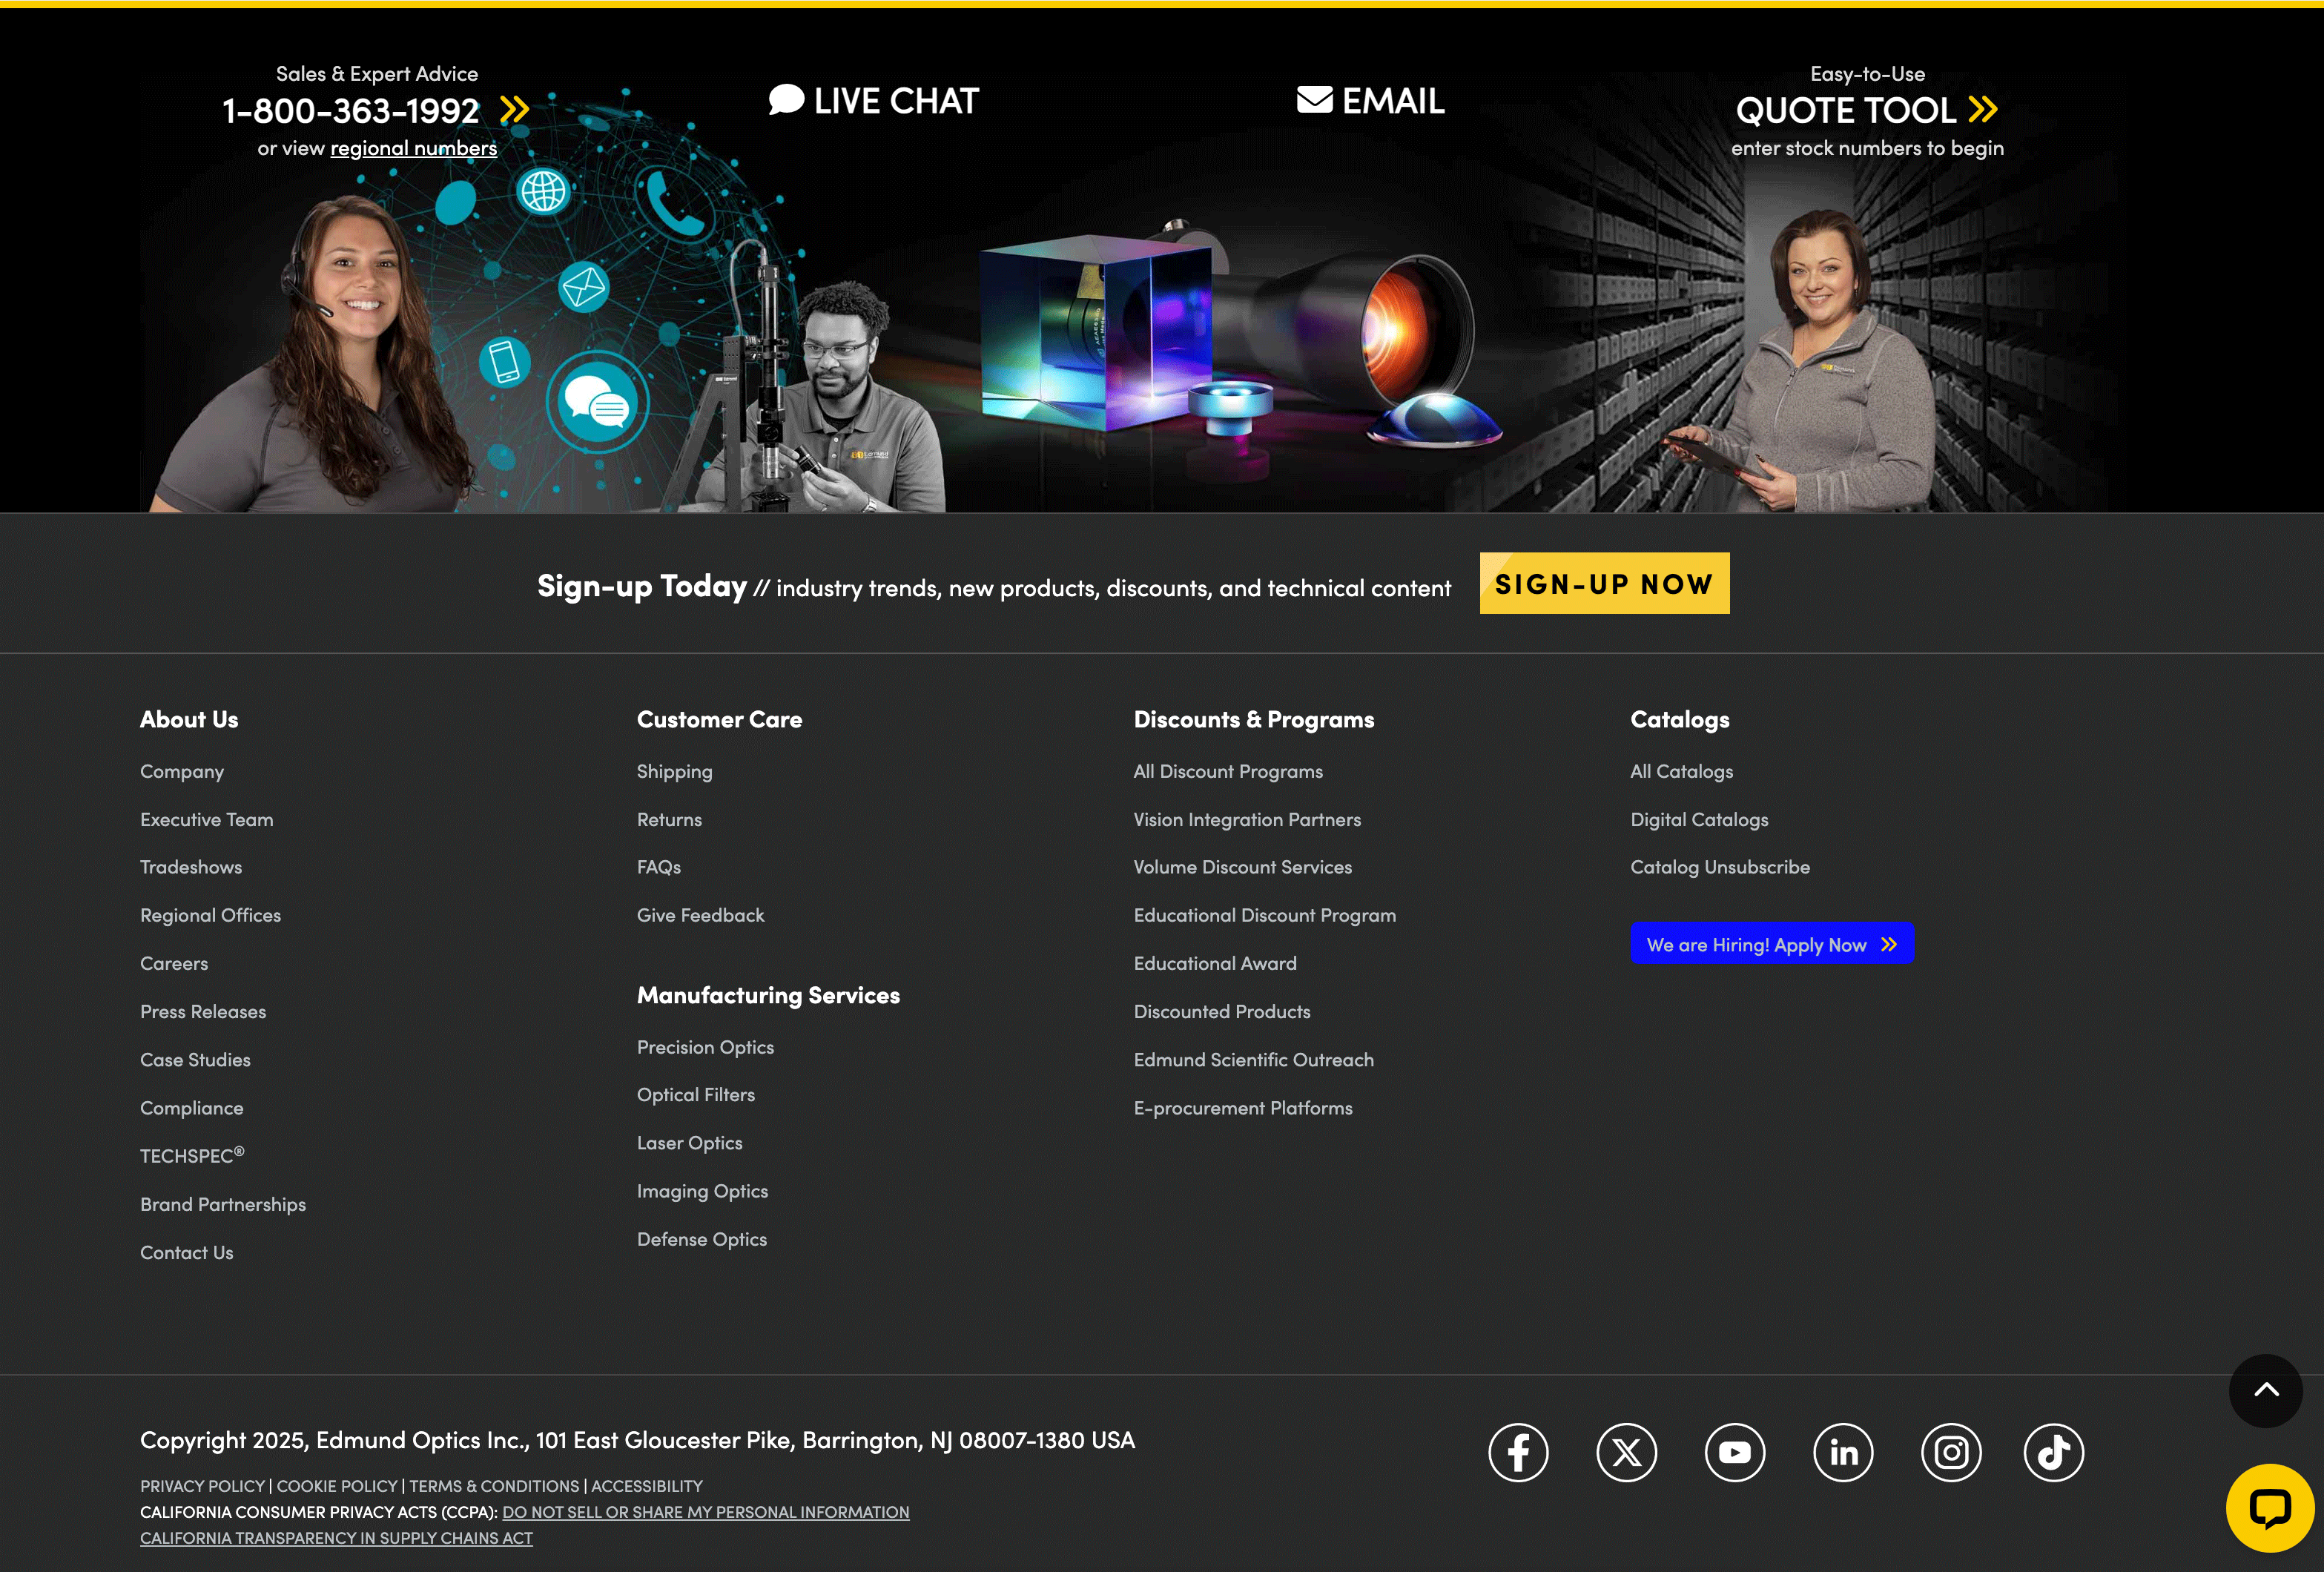The height and width of the screenshot is (1572, 2324).
Task: Click Do Not Sell or Share link
Action: coord(705,1512)
